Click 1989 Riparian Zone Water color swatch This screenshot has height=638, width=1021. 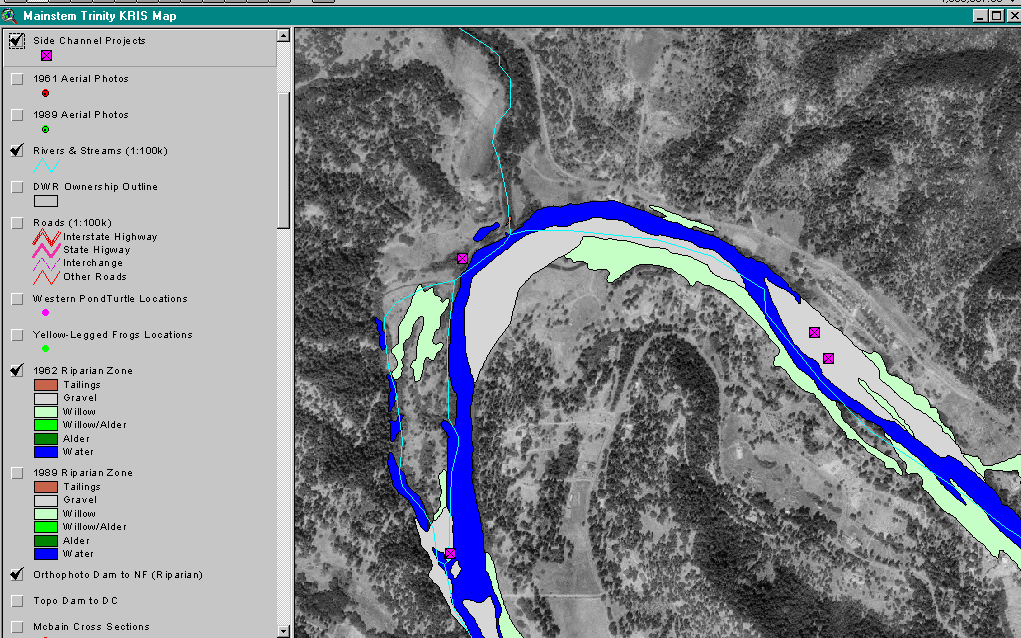pos(46,554)
